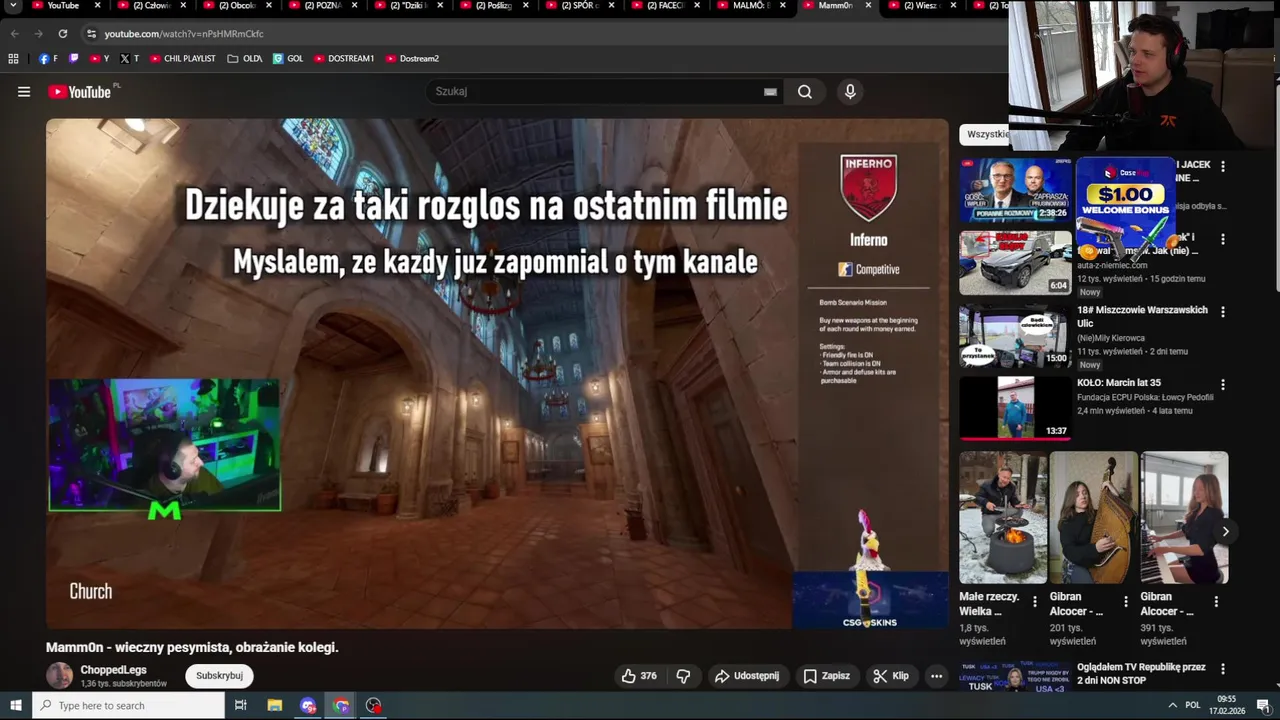Open the Facebook 'F' bookmark
This screenshot has width=1280, height=720.
coord(48,59)
